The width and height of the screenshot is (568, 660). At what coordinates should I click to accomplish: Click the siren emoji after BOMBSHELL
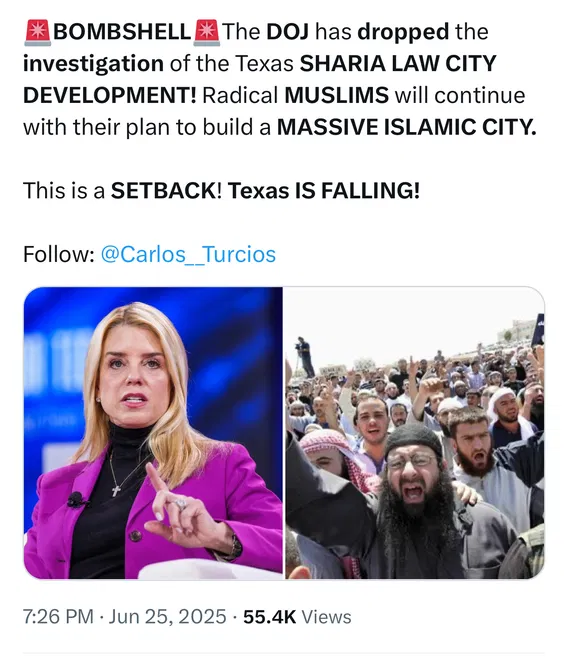pyautogui.click(x=206, y=32)
